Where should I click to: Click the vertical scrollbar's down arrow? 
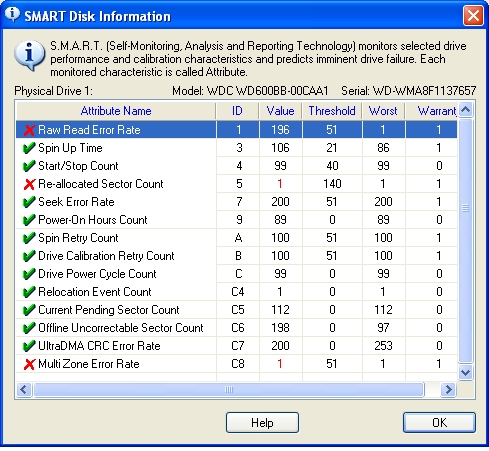coord(465,372)
